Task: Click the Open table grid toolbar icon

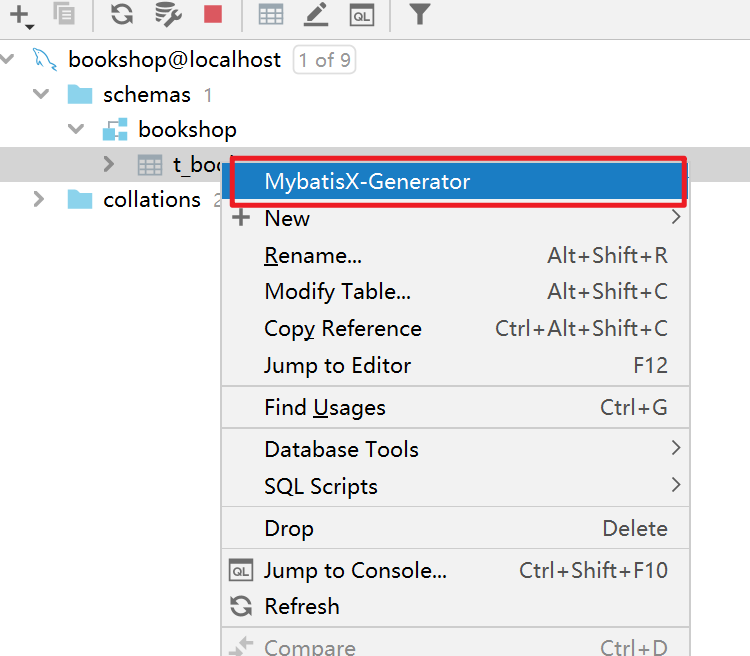Action: pyautogui.click(x=271, y=14)
